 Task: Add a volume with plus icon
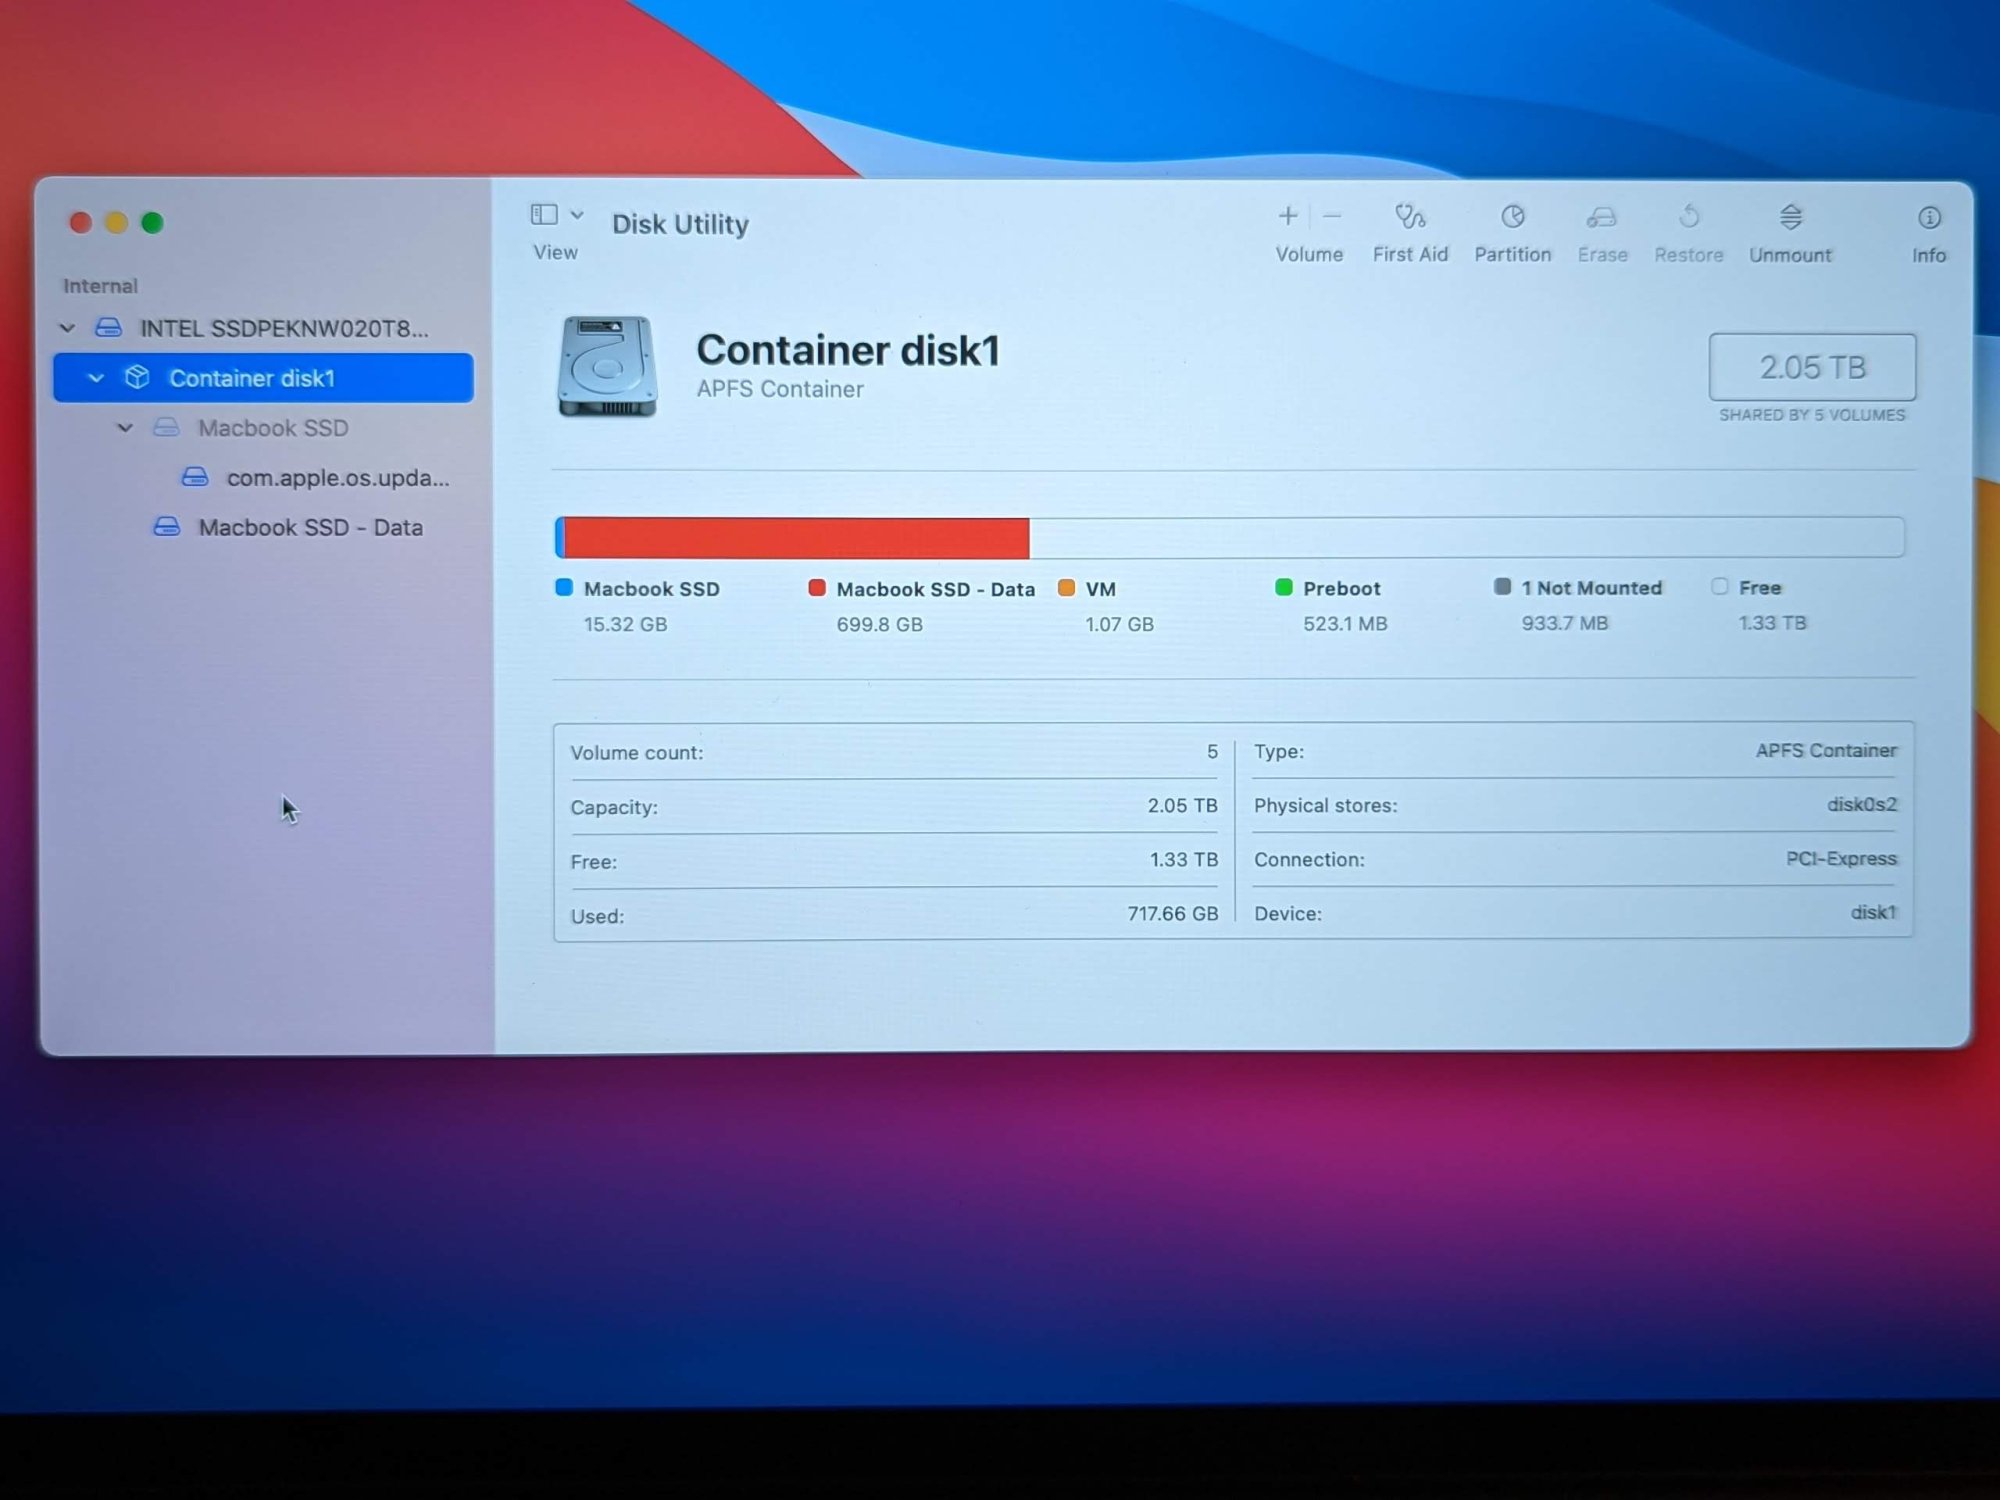click(x=1288, y=216)
